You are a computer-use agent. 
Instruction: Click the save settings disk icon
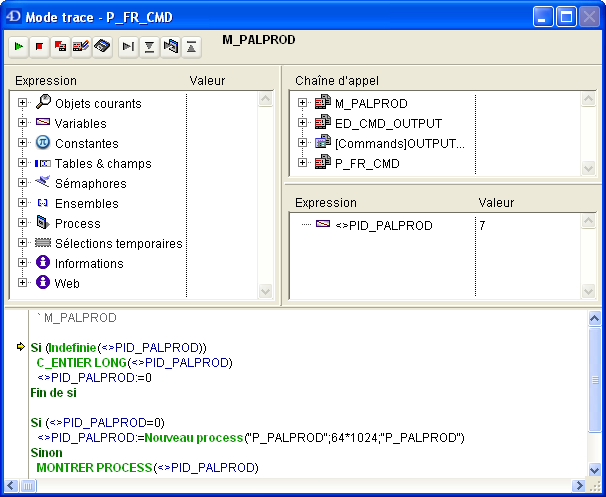102,46
